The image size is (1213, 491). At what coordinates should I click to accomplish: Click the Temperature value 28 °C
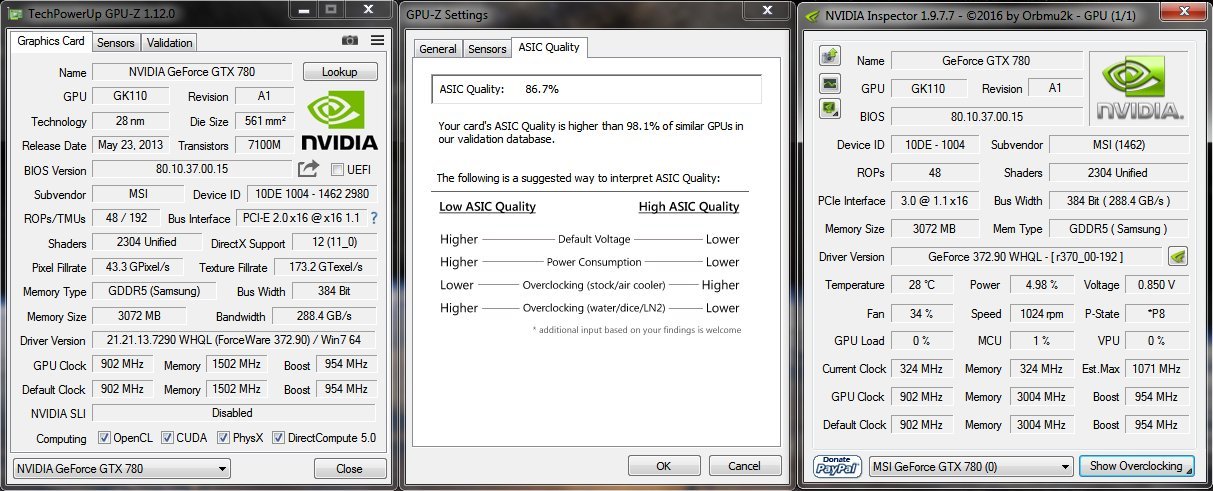pyautogui.click(x=922, y=285)
